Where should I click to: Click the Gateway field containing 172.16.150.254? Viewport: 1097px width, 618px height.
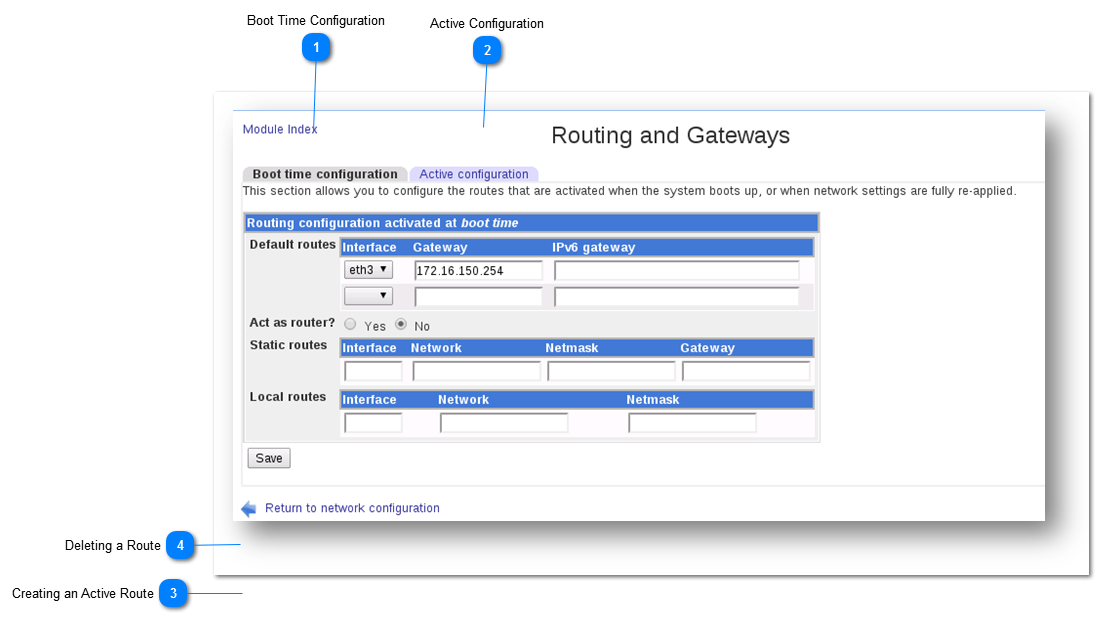point(478,270)
